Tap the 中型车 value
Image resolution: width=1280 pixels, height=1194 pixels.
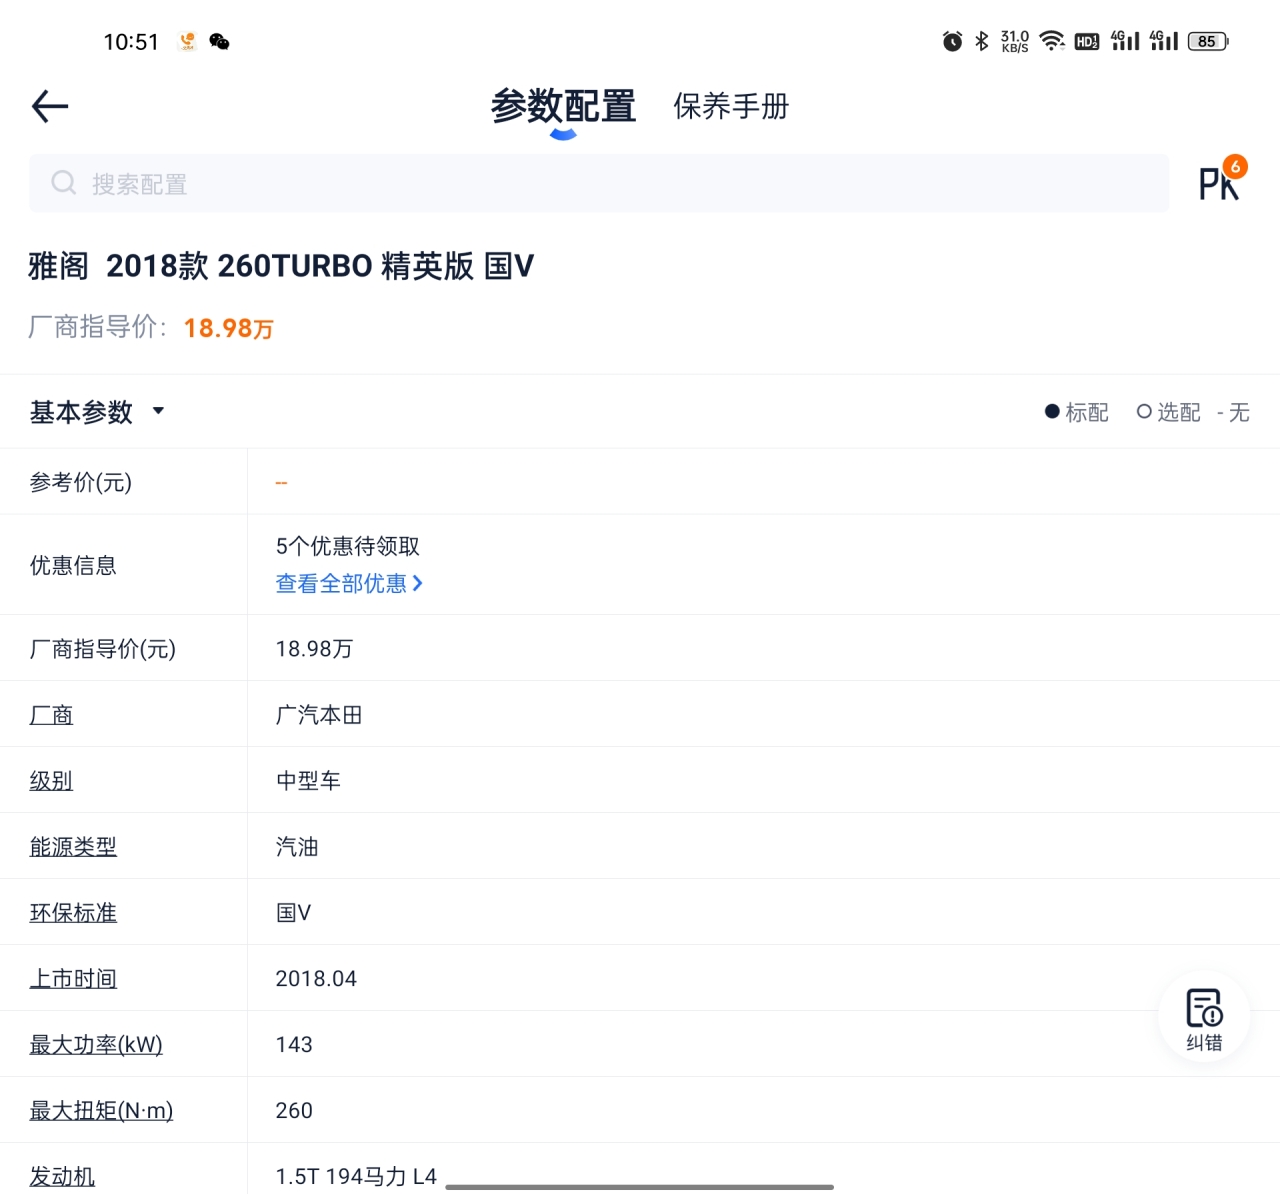[x=308, y=781]
